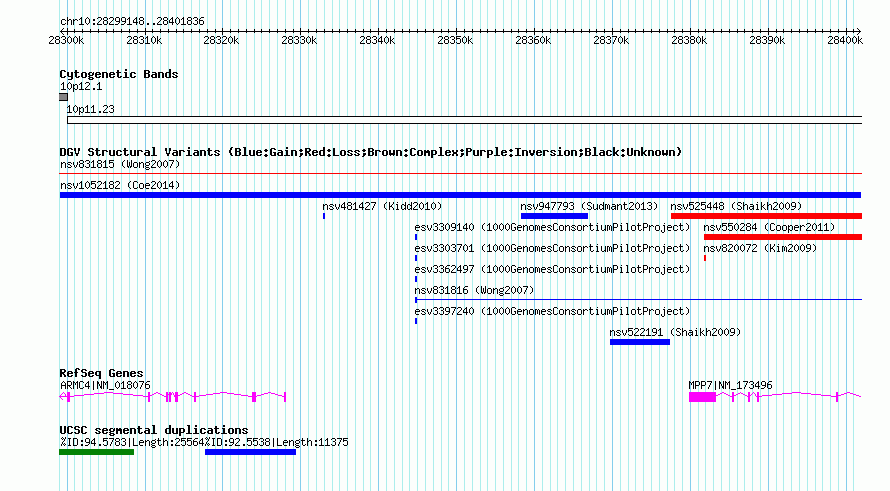Select the red nsv525448 loss bar

(766, 216)
